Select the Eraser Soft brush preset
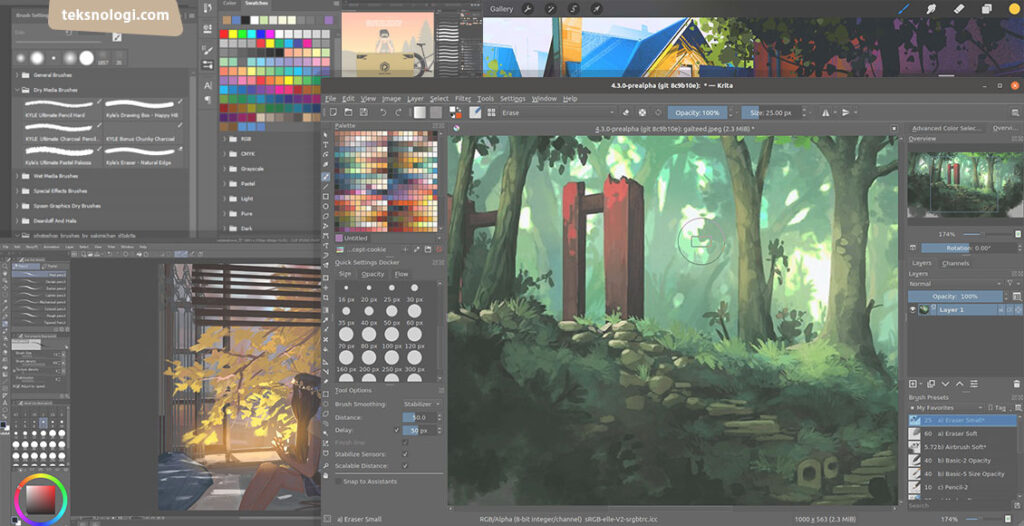The image size is (1024, 526). coord(963,433)
